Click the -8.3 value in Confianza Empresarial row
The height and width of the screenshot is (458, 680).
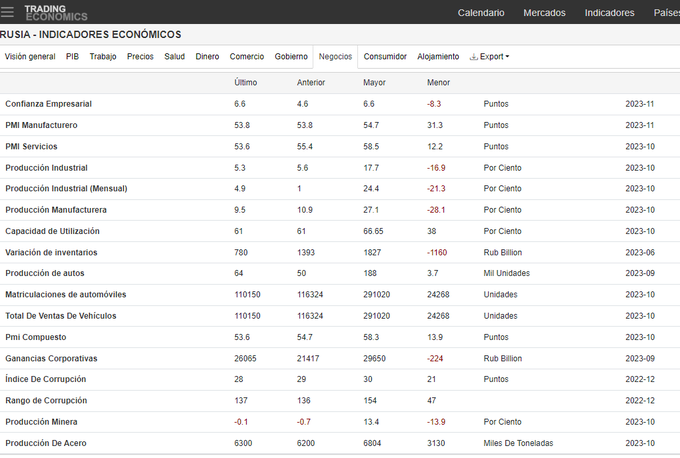(x=434, y=104)
